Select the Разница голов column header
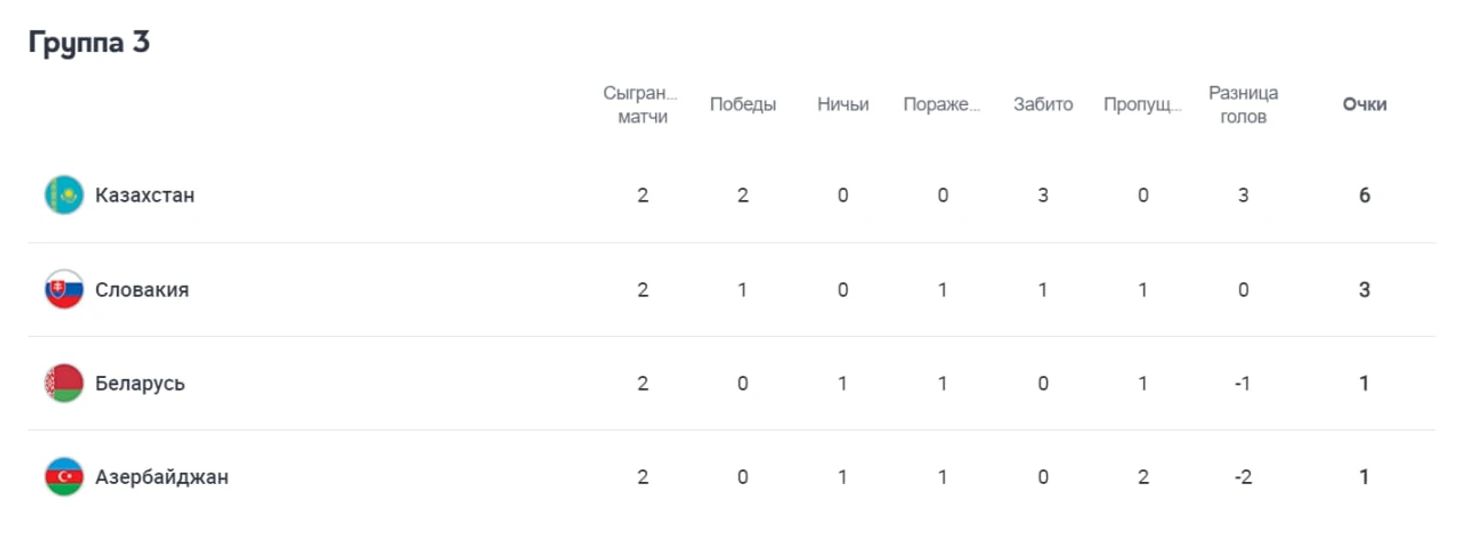 tap(1243, 104)
